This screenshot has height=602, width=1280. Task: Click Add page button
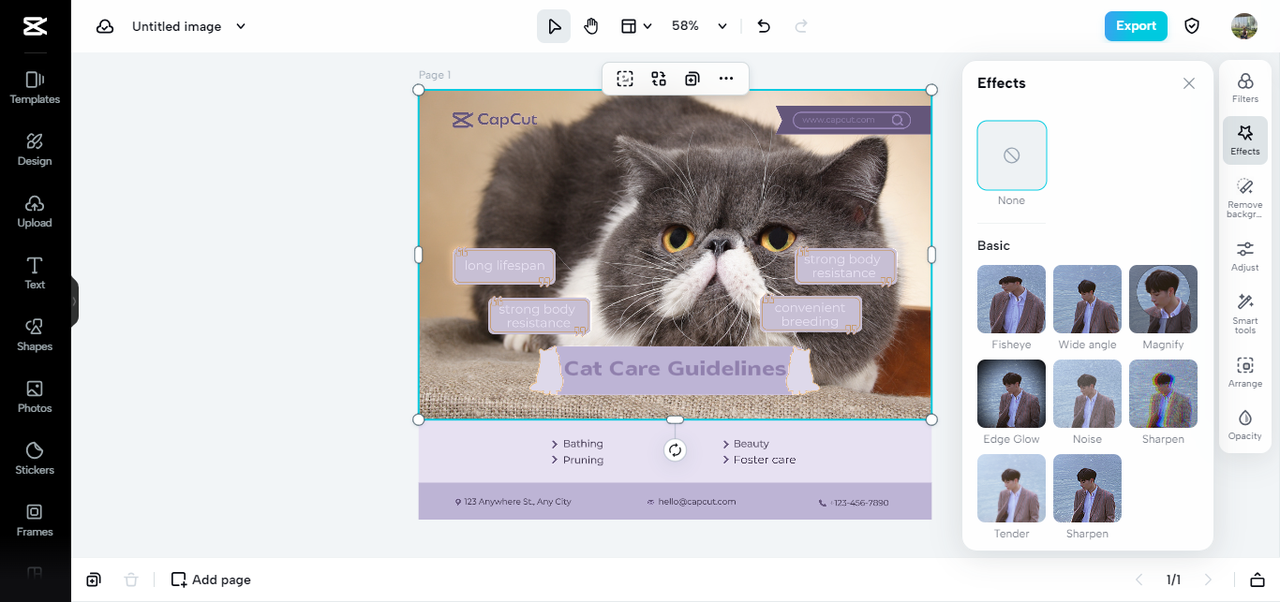(211, 580)
